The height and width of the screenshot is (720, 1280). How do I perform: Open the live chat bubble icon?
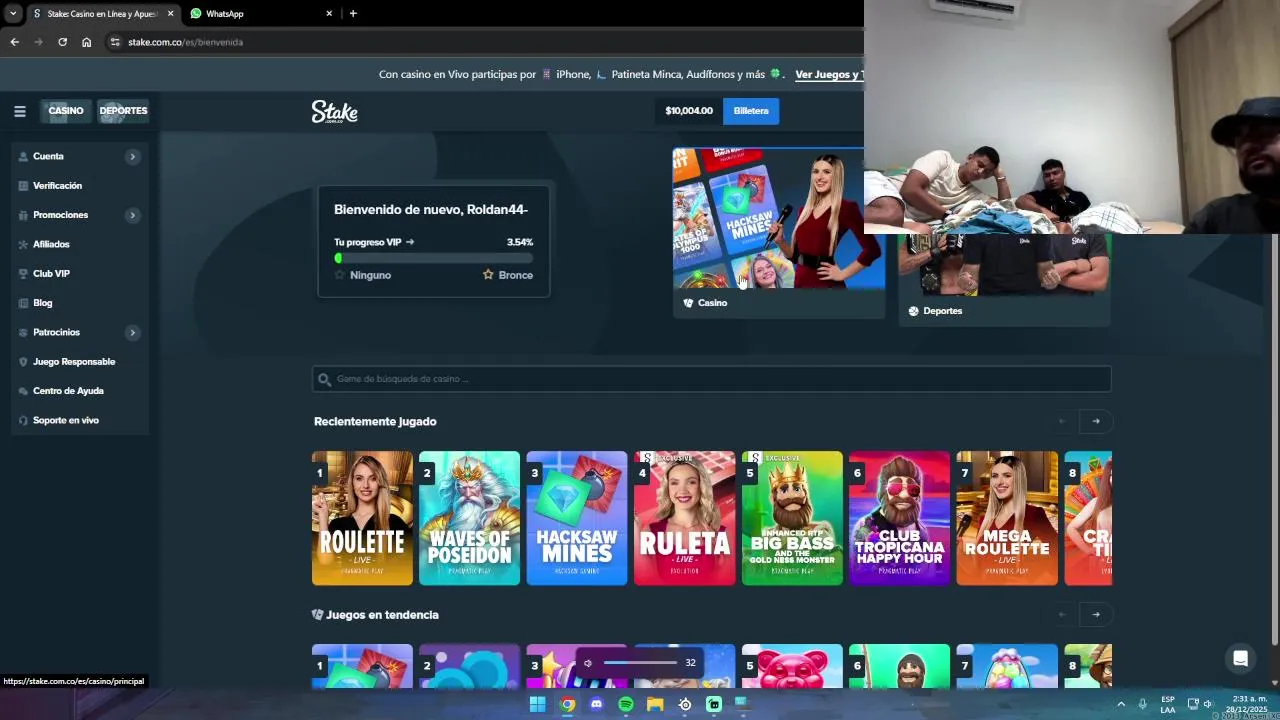click(1240, 658)
